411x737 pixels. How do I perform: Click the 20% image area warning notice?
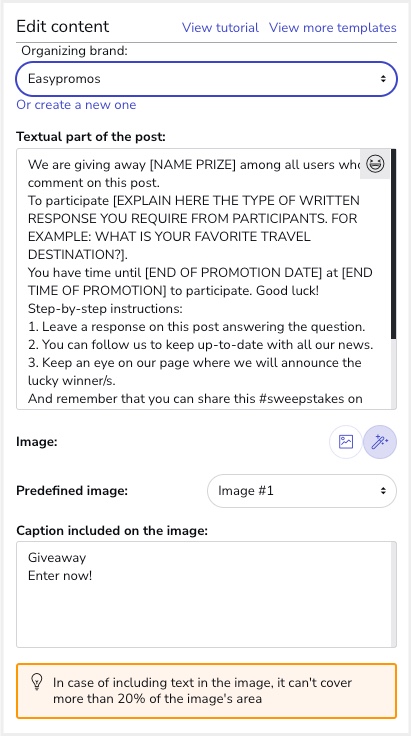pyautogui.click(x=206, y=691)
